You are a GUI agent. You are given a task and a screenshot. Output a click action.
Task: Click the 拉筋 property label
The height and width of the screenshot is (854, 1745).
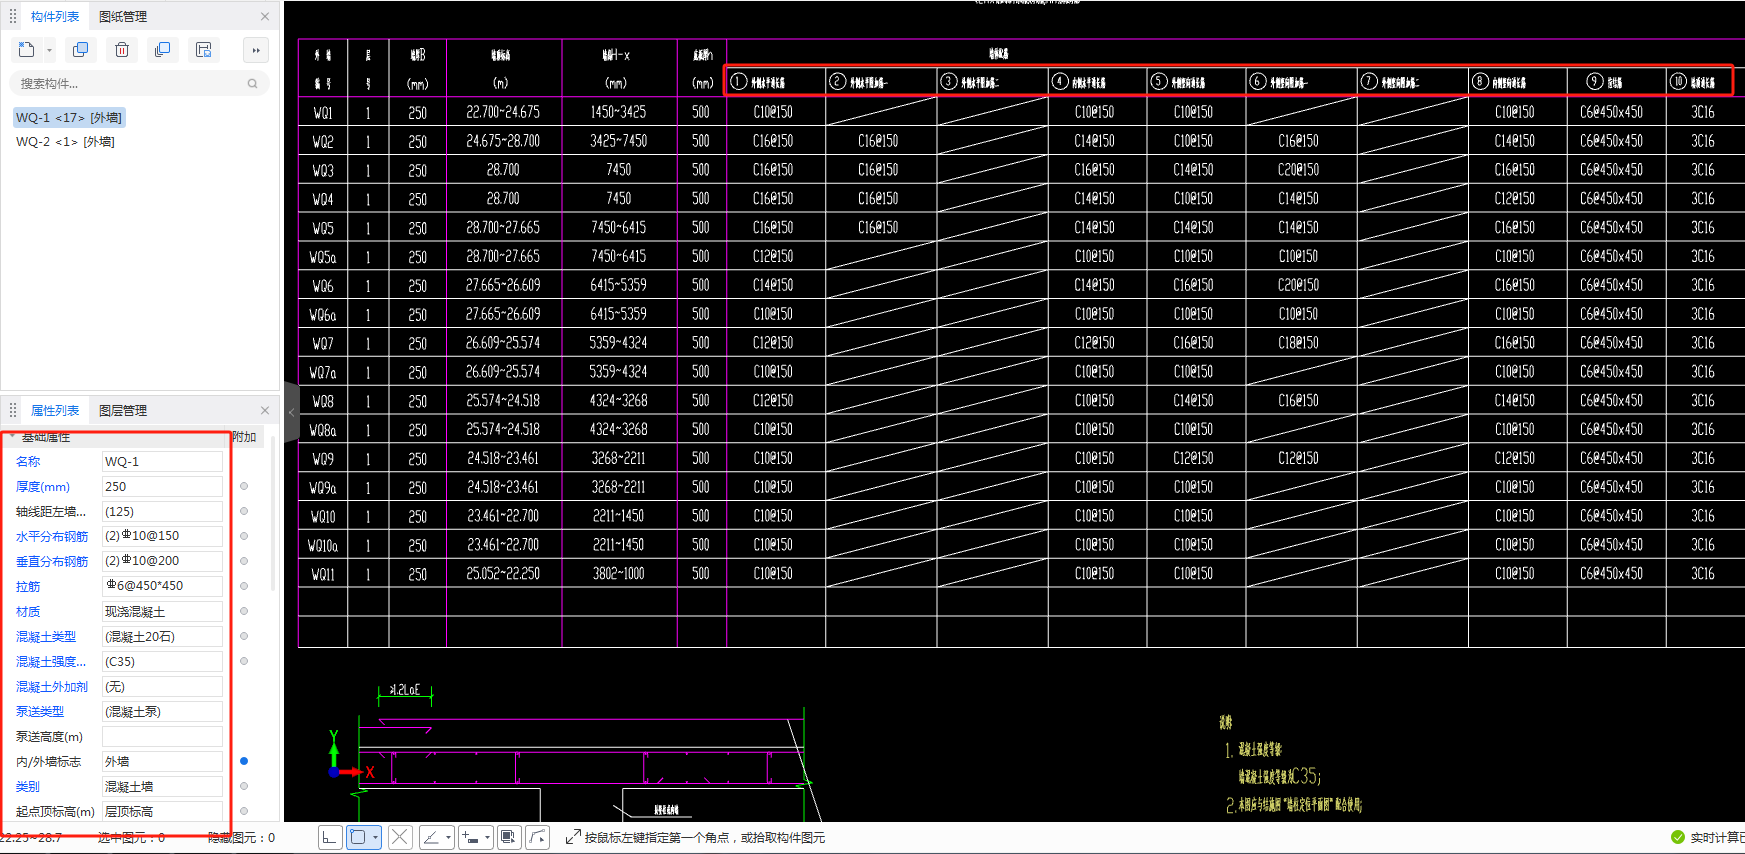[28, 587]
